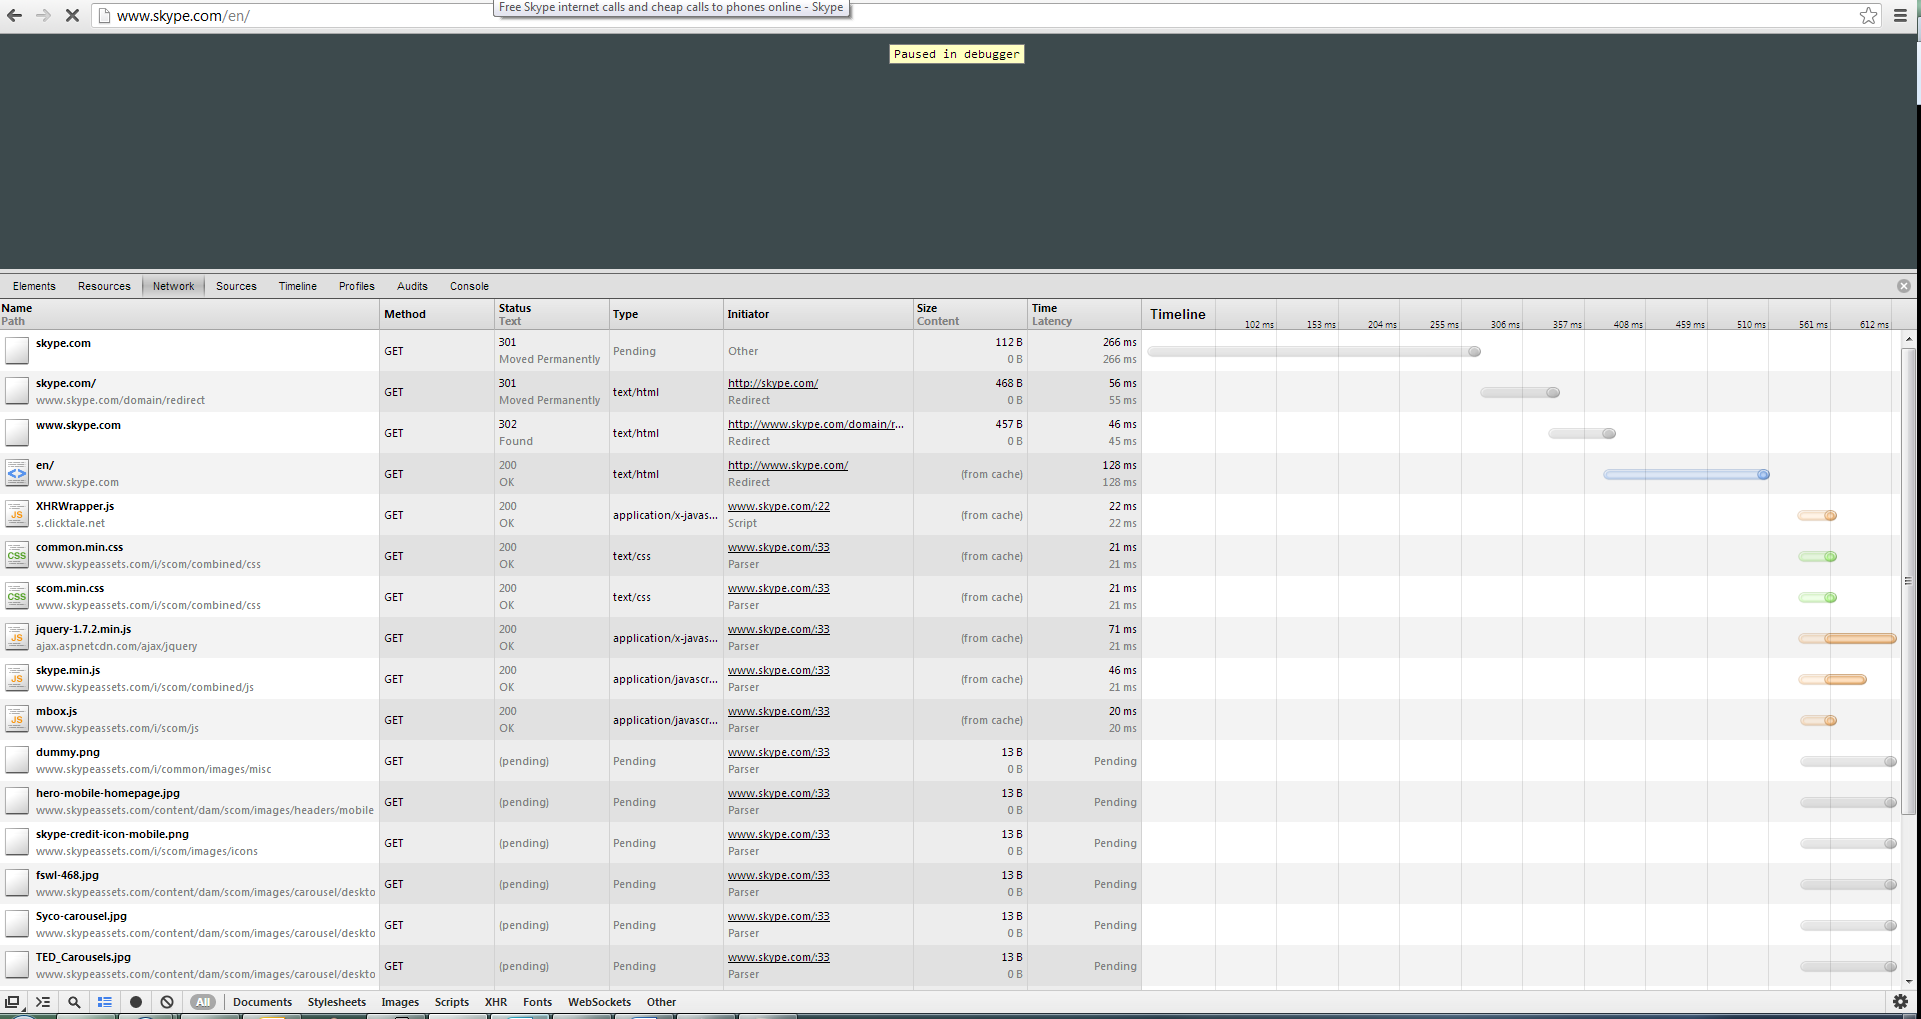Toggle small resource rows view
Image resolution: width=1921 pixels, height=1019 pixels.
point(105,1002)
